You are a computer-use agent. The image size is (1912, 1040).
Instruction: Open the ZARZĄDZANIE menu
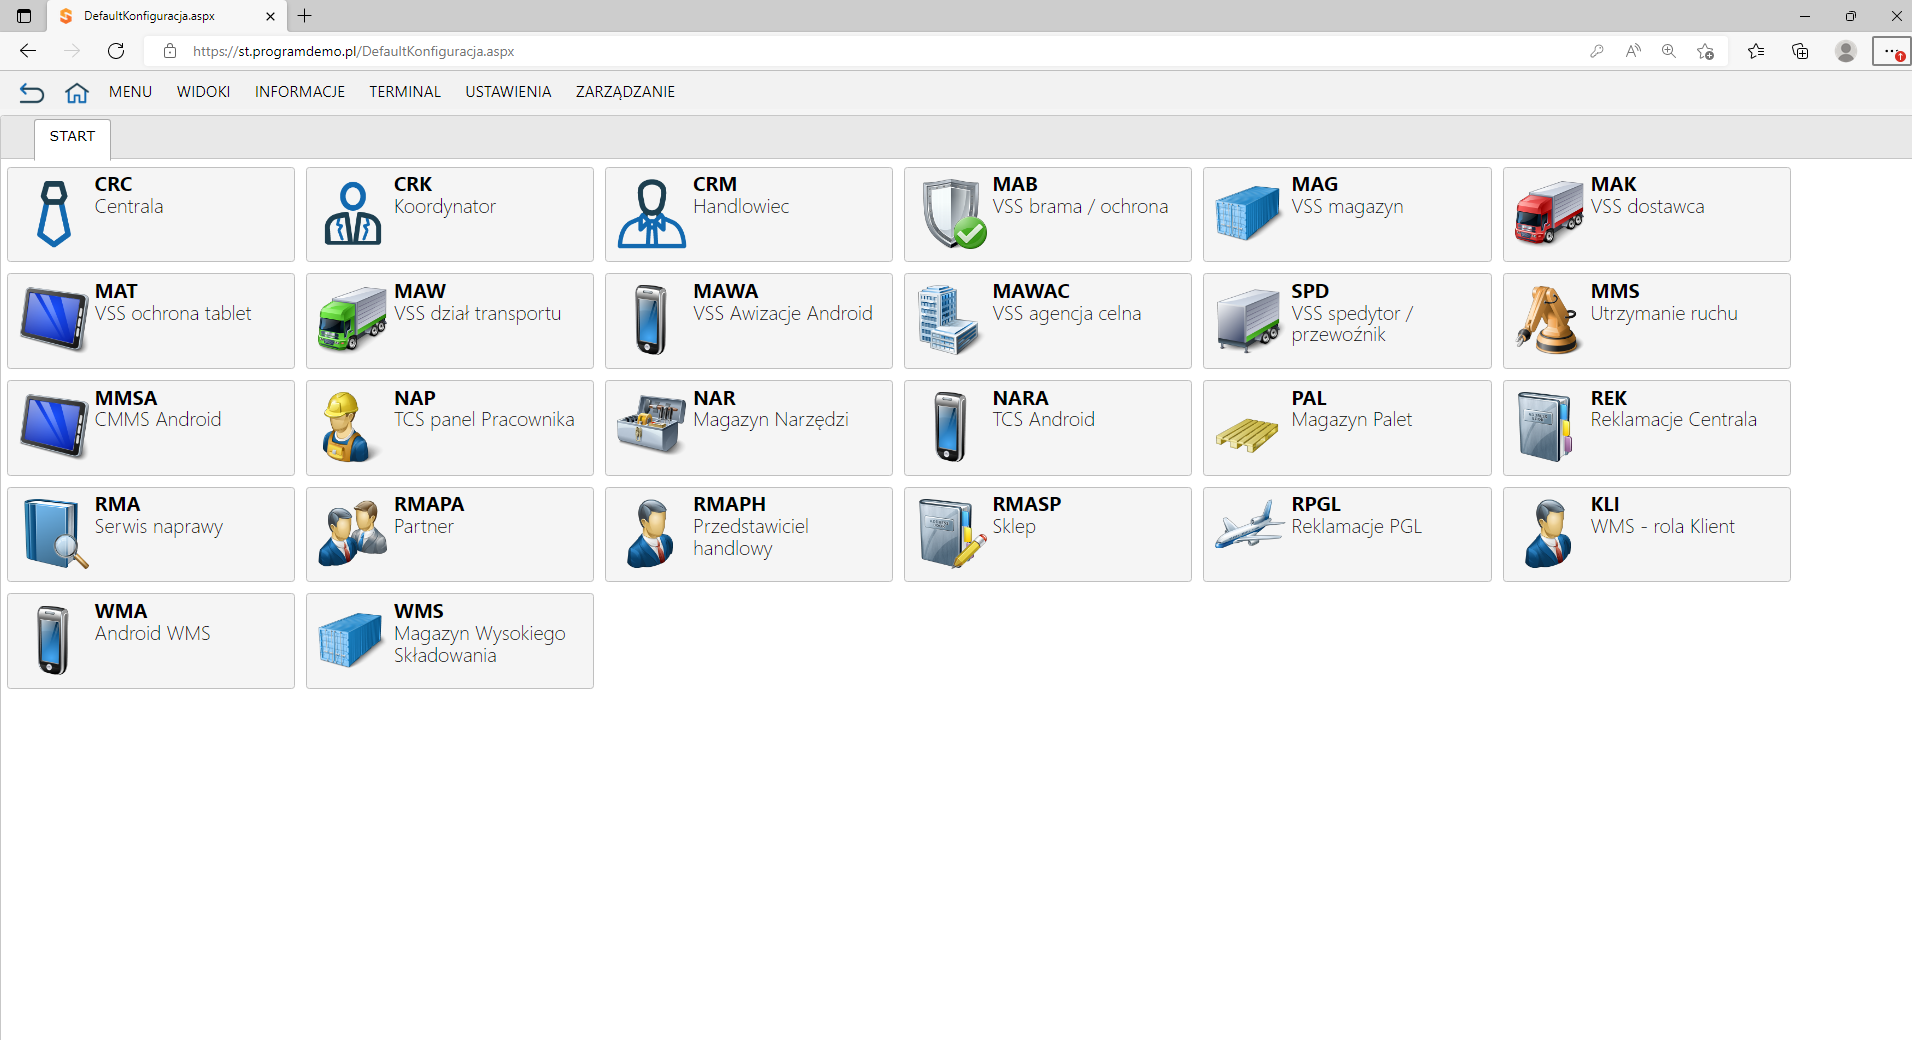[x=625, y=92]
